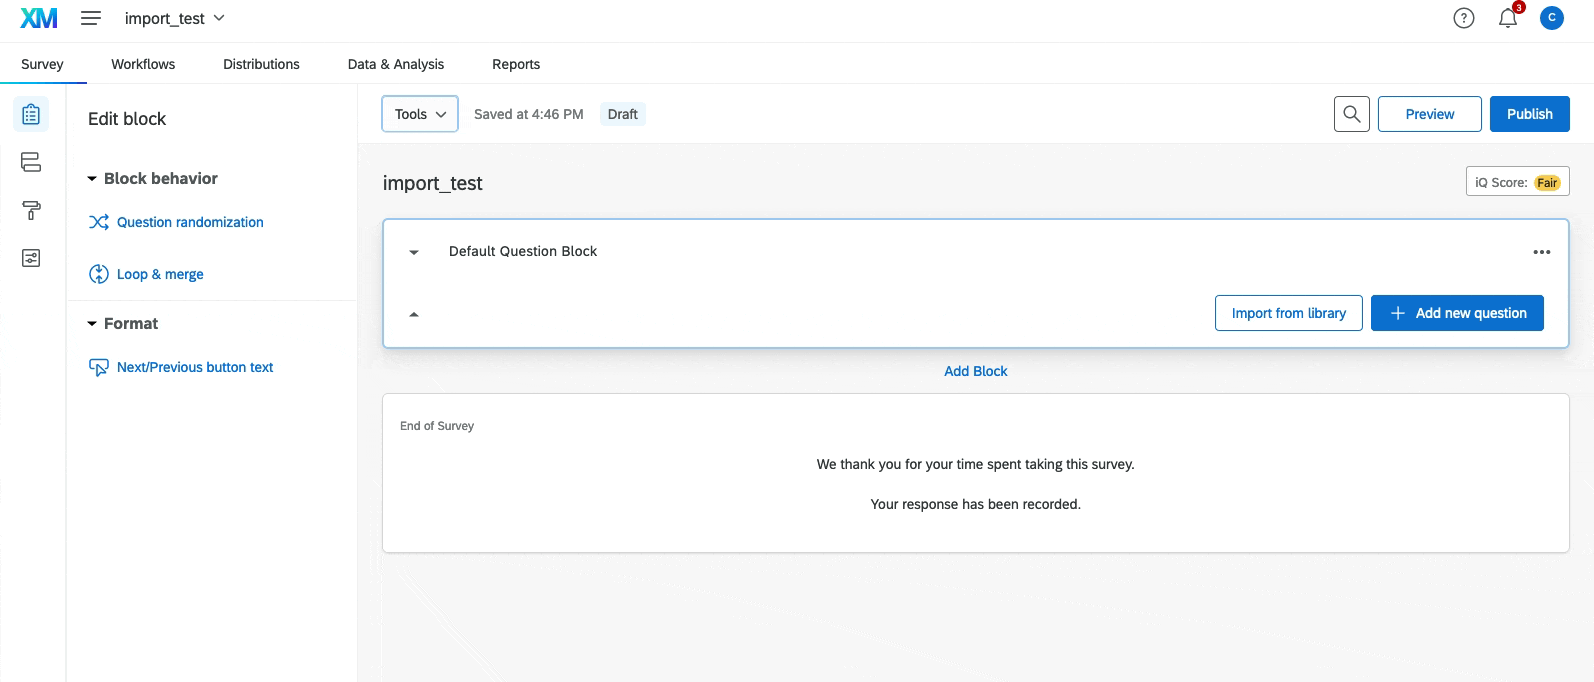Open the hamburger navigation menu
This screenshot has width=1594, height=682.
(x=91, y=18)
